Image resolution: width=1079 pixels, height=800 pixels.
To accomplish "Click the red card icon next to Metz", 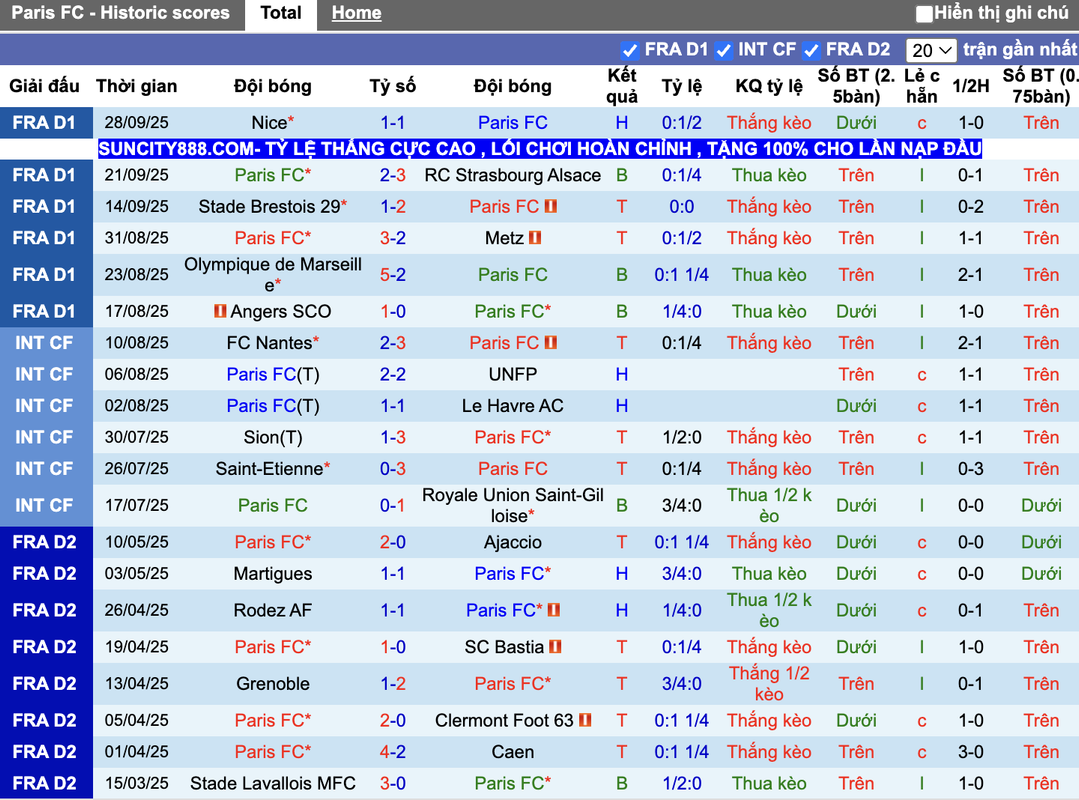I will click(535, 238).
